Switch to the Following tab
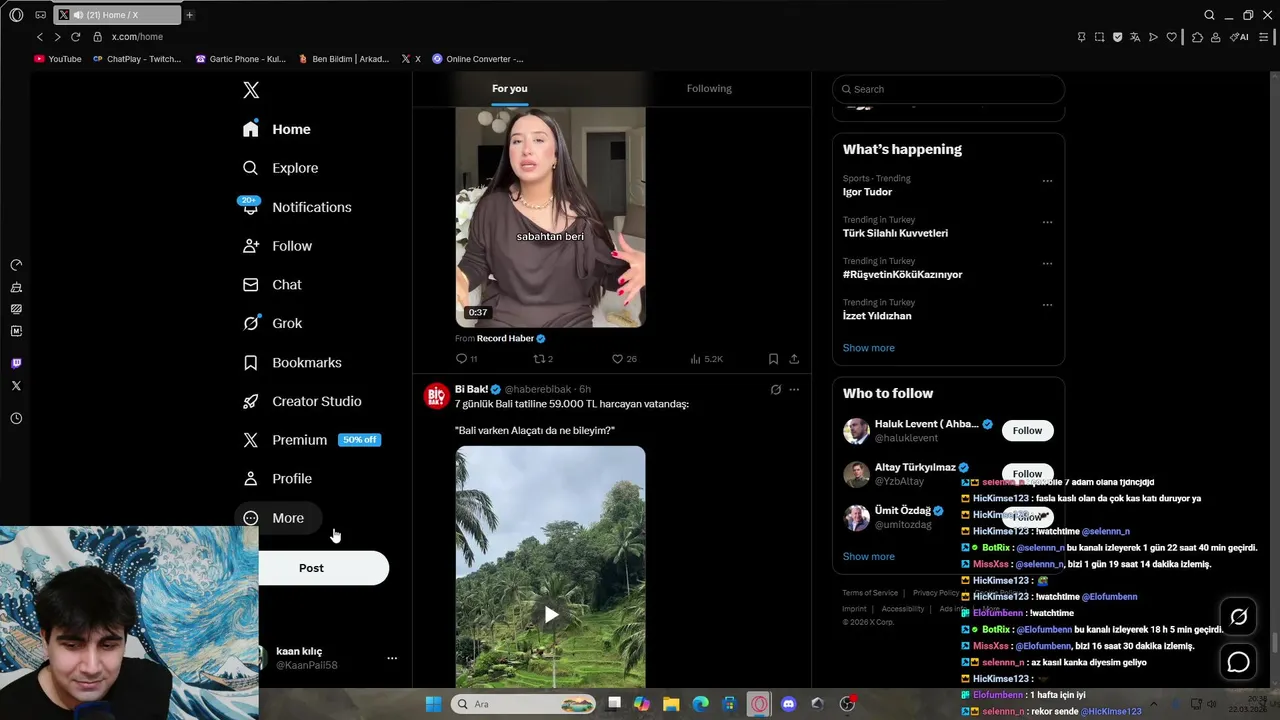This screenshot has height=720, width=1280. (x=709, y=89)
